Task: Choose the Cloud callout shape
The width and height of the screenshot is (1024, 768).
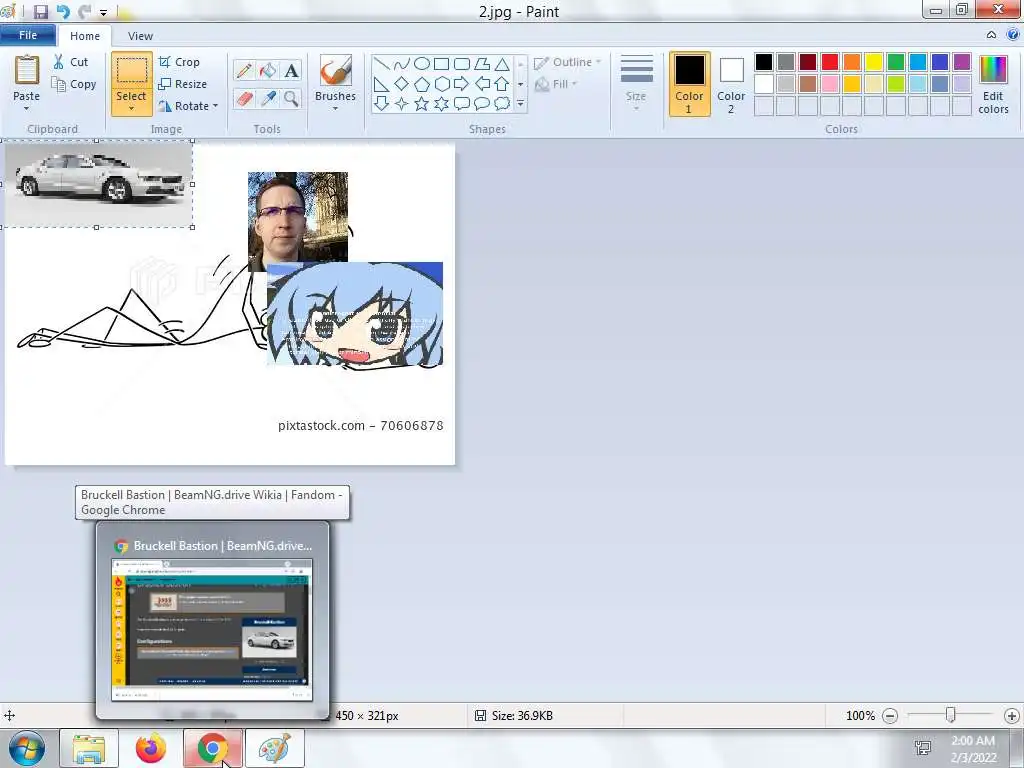Action: pos(502,103)
